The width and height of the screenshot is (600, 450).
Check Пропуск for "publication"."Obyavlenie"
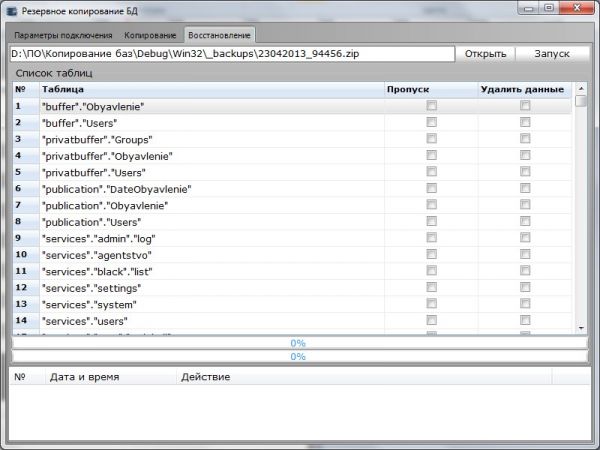click(431, 204)
